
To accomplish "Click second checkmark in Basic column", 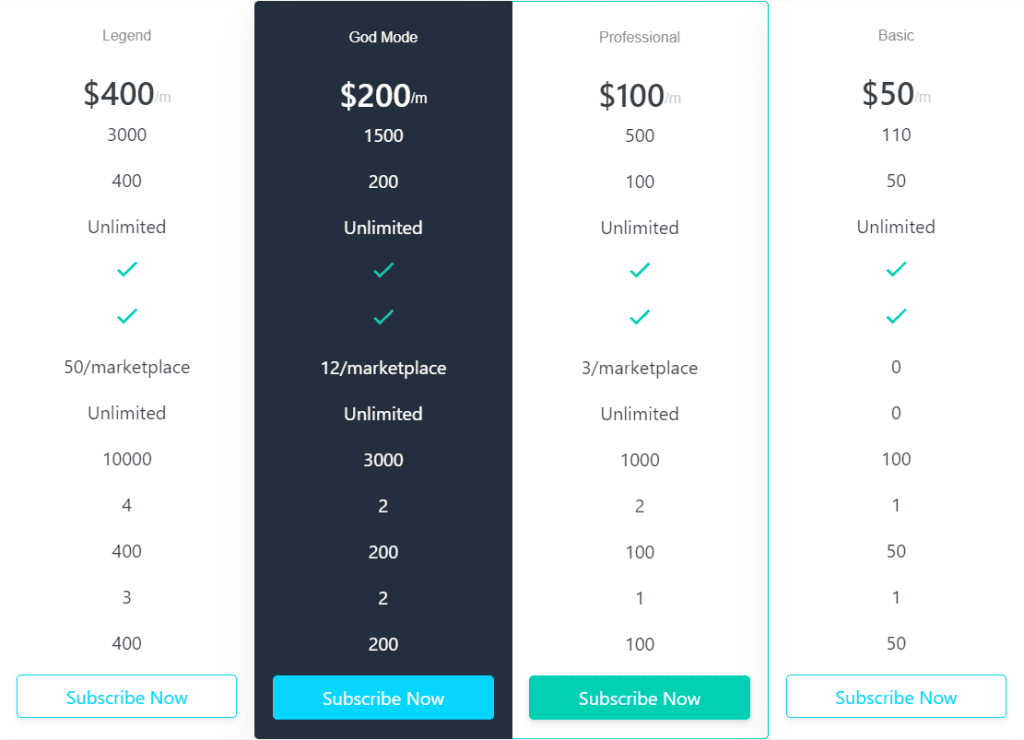I will coord(896,316).
